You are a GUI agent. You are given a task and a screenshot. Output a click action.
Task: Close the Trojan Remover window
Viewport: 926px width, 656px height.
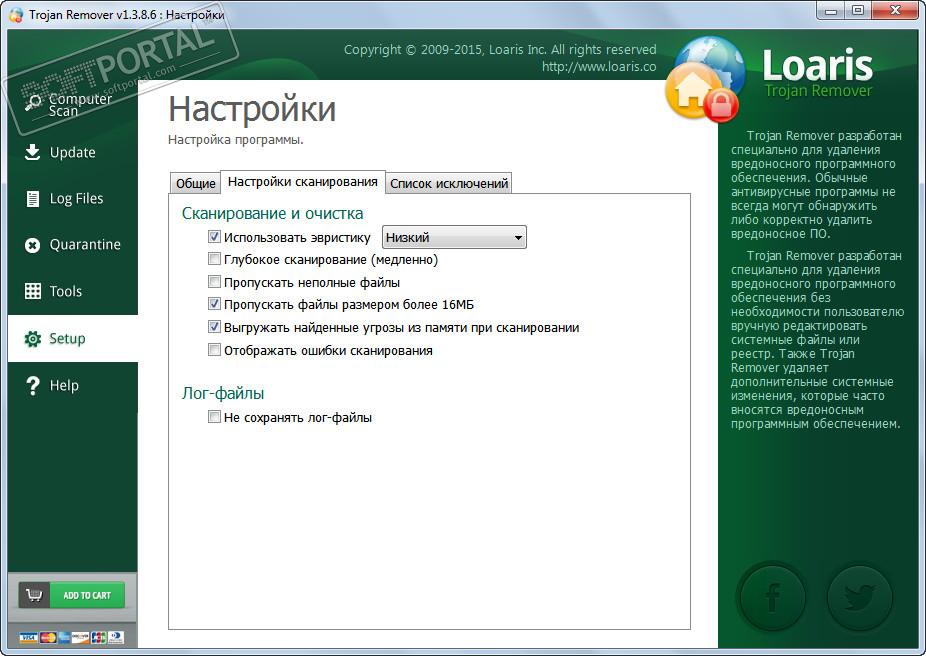click(x=895, y=11)
